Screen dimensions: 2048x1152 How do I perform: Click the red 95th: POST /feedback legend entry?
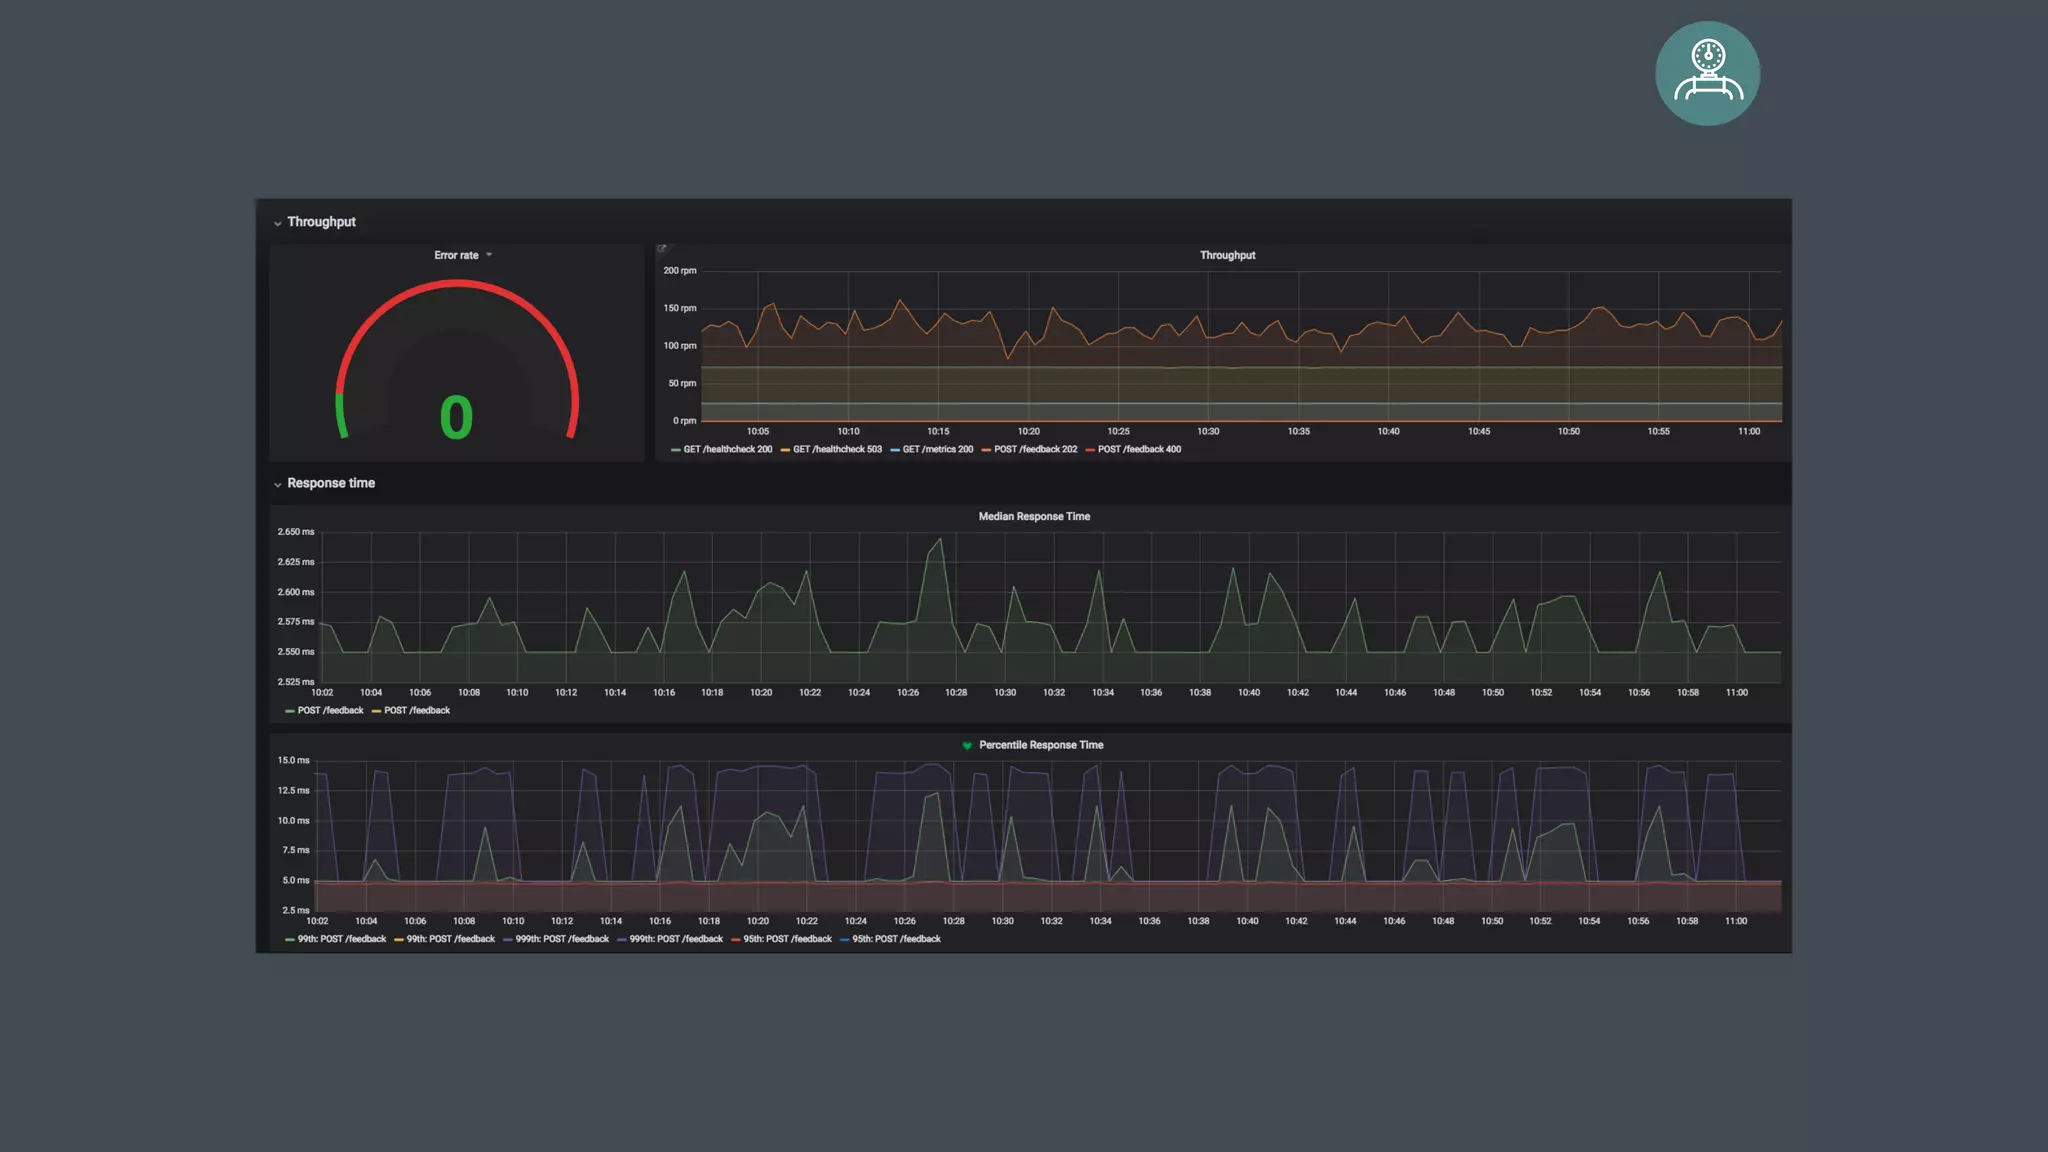(x=787, y=940)
